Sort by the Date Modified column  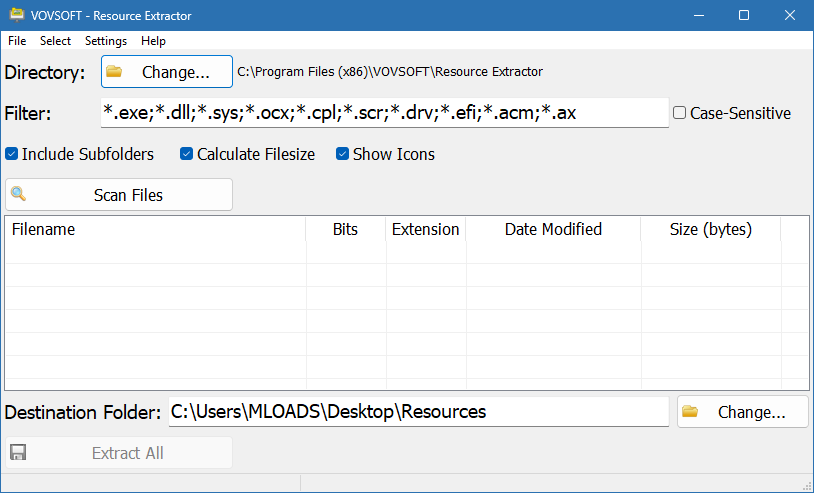coord(553,229)
